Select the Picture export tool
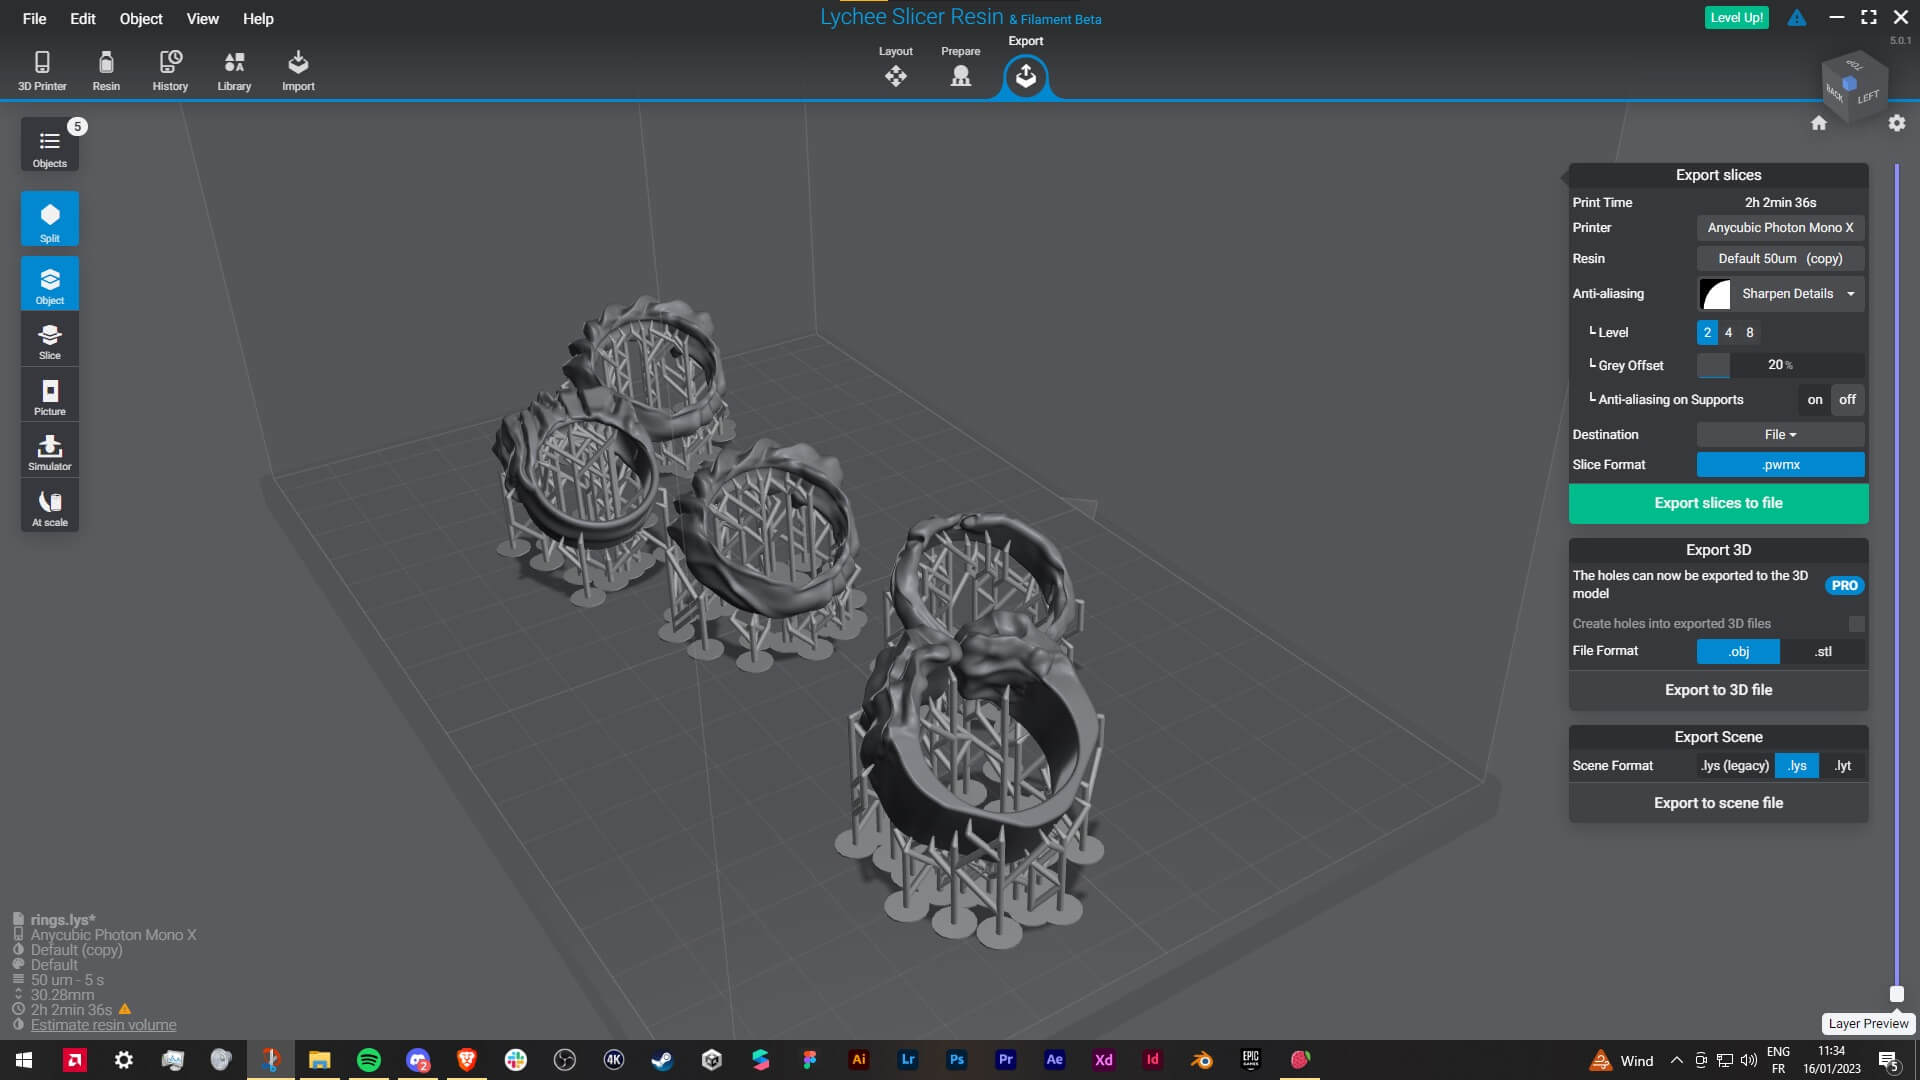 tap(50, 397)
